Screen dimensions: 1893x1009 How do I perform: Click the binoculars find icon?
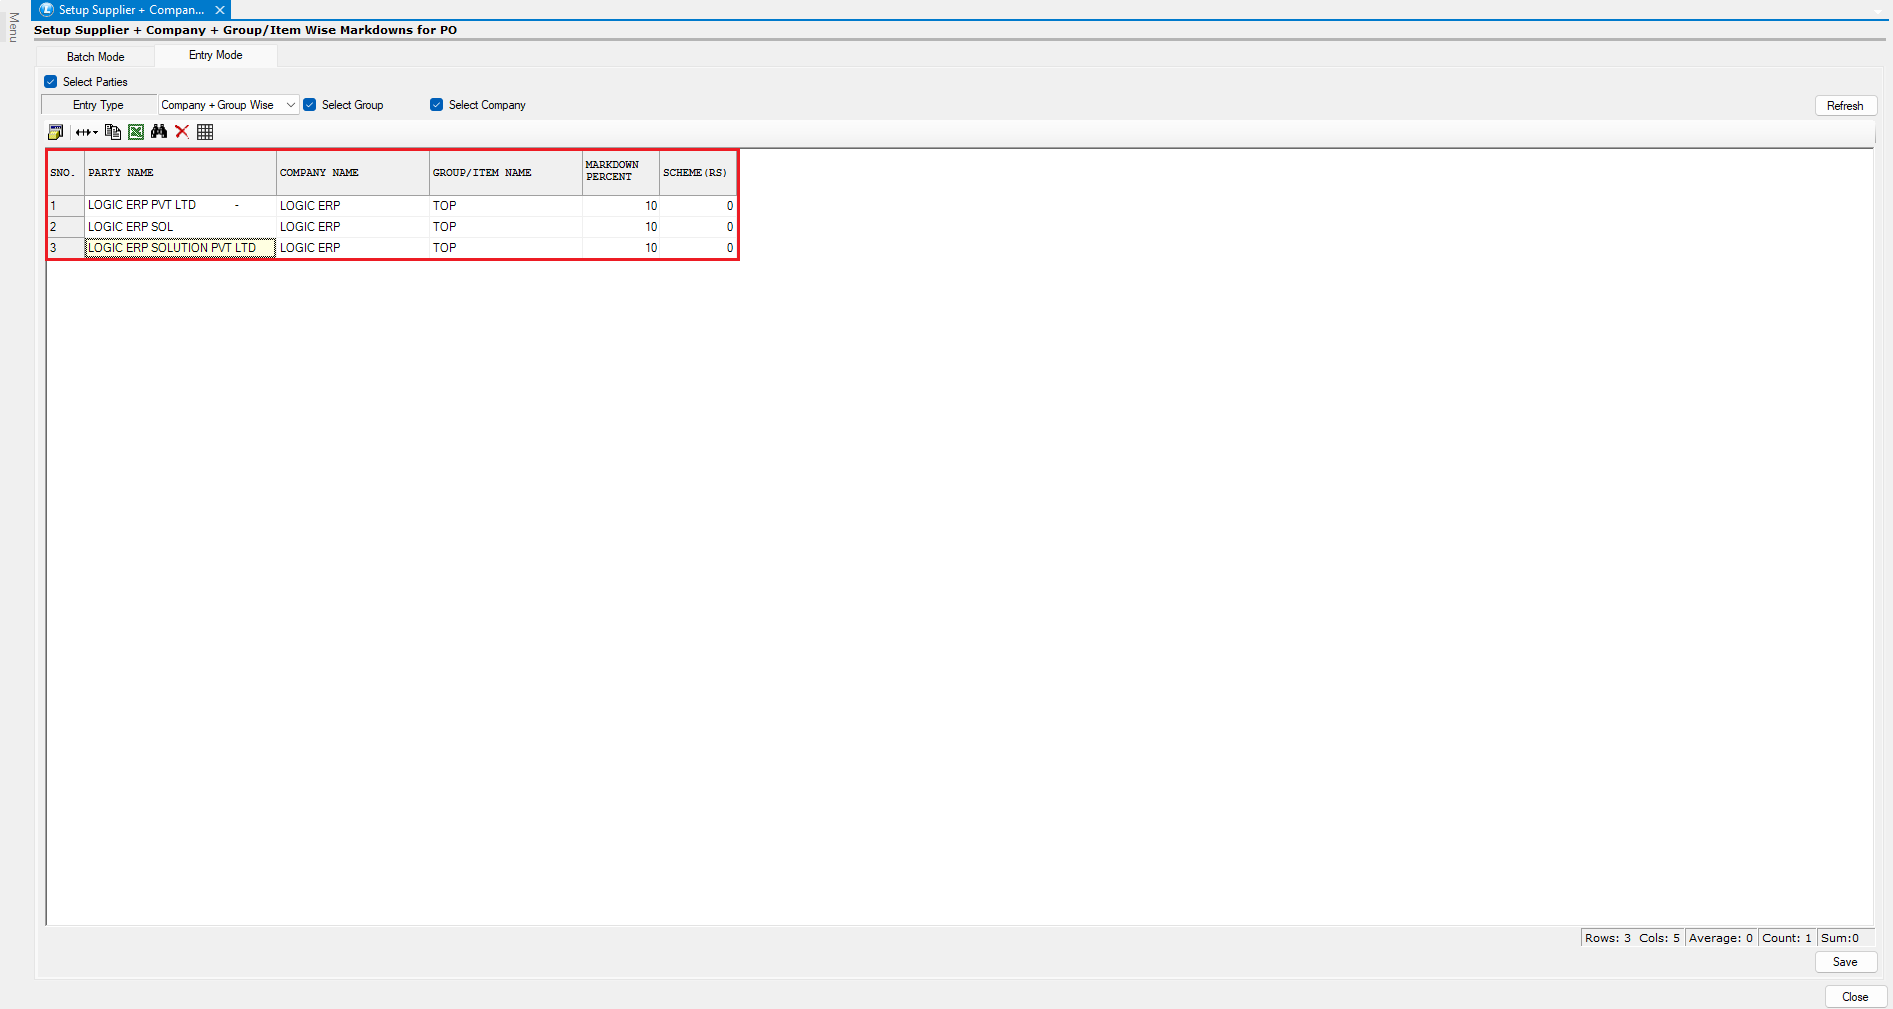(x=159, y=132)
